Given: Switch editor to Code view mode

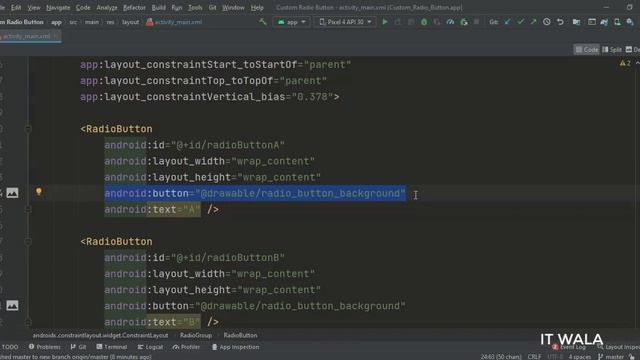Looking at the screenshot, I should (x=587, y=50).
